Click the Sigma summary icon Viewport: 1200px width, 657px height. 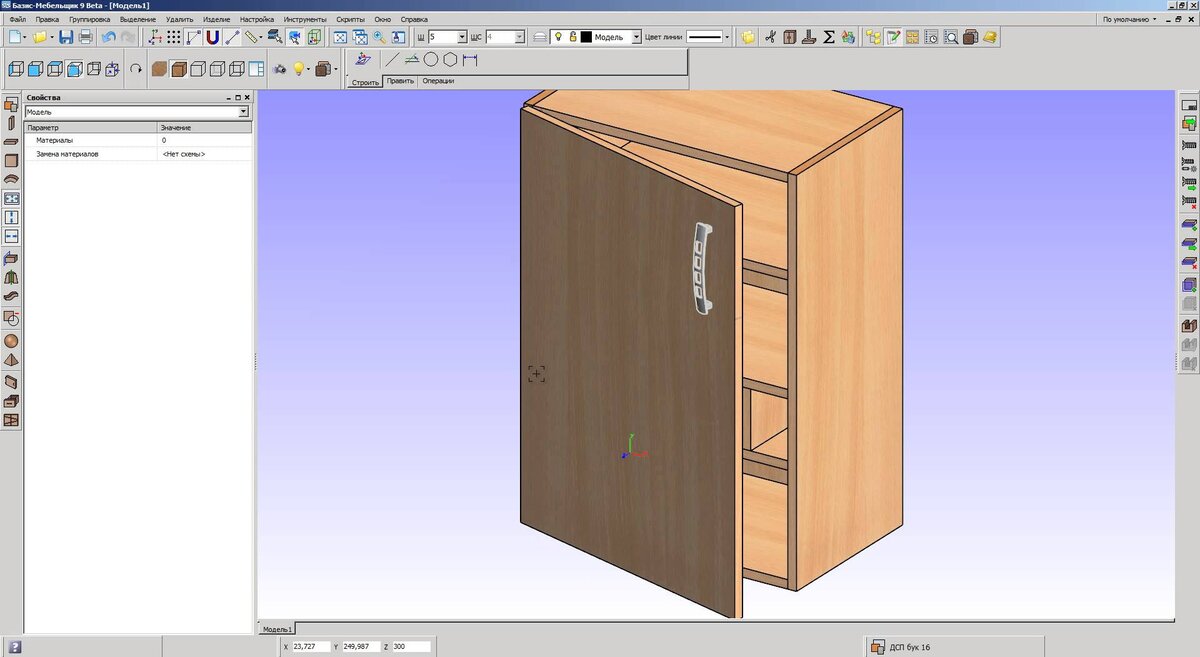click(828, 37)
